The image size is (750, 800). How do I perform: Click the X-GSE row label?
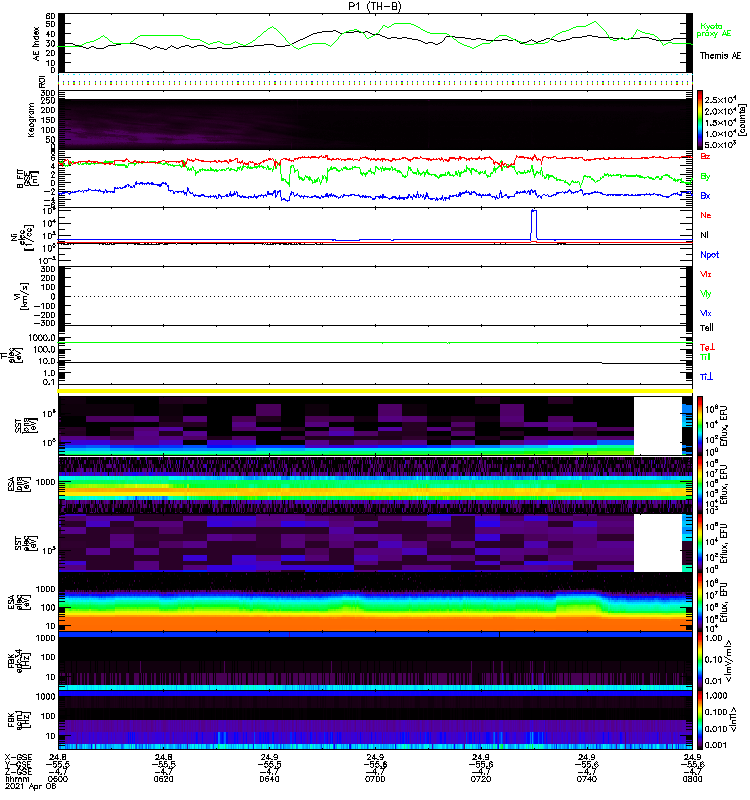(x=18, y=758)
